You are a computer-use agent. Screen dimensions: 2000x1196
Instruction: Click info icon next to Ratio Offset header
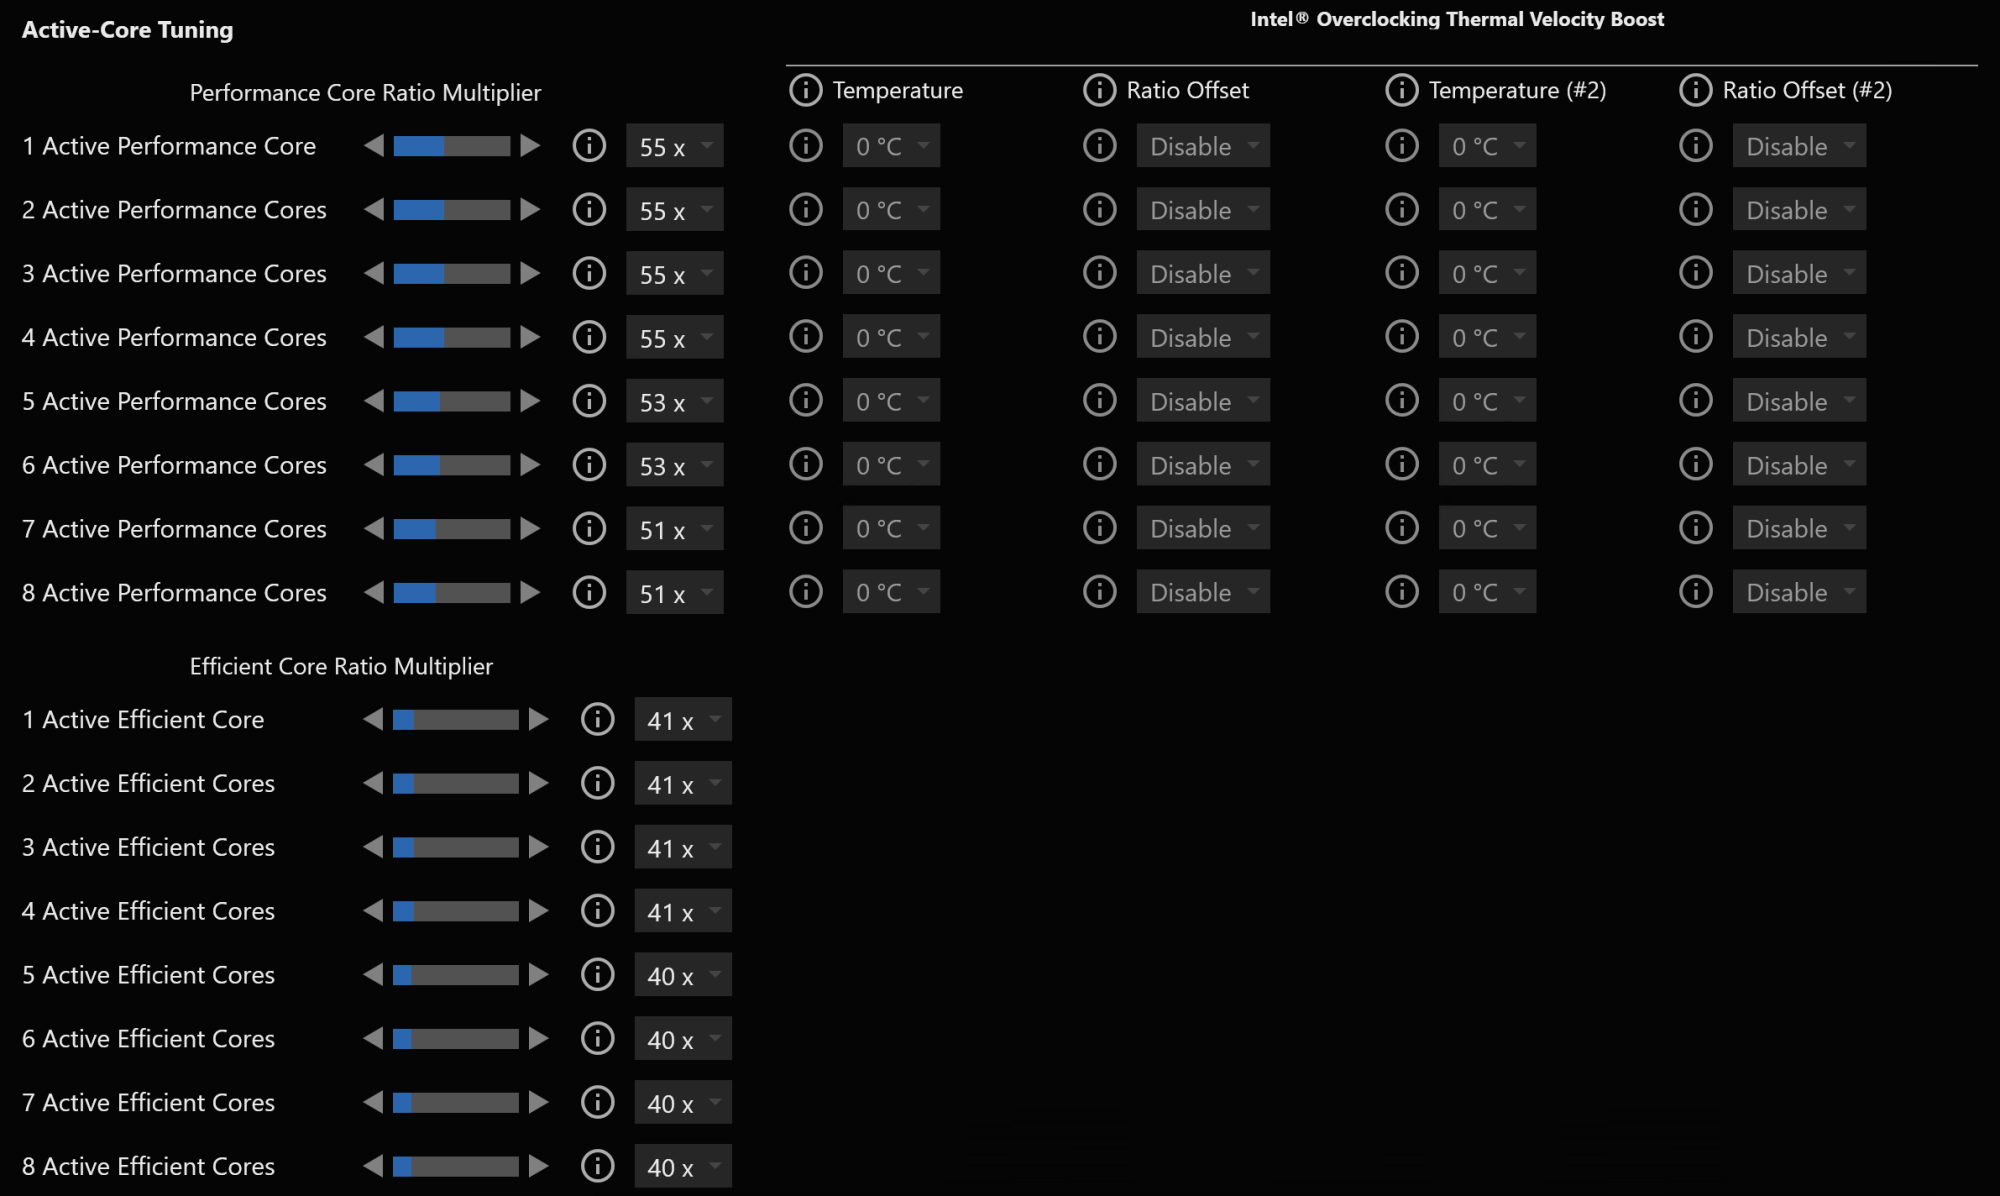click(x=1099, y=90)
